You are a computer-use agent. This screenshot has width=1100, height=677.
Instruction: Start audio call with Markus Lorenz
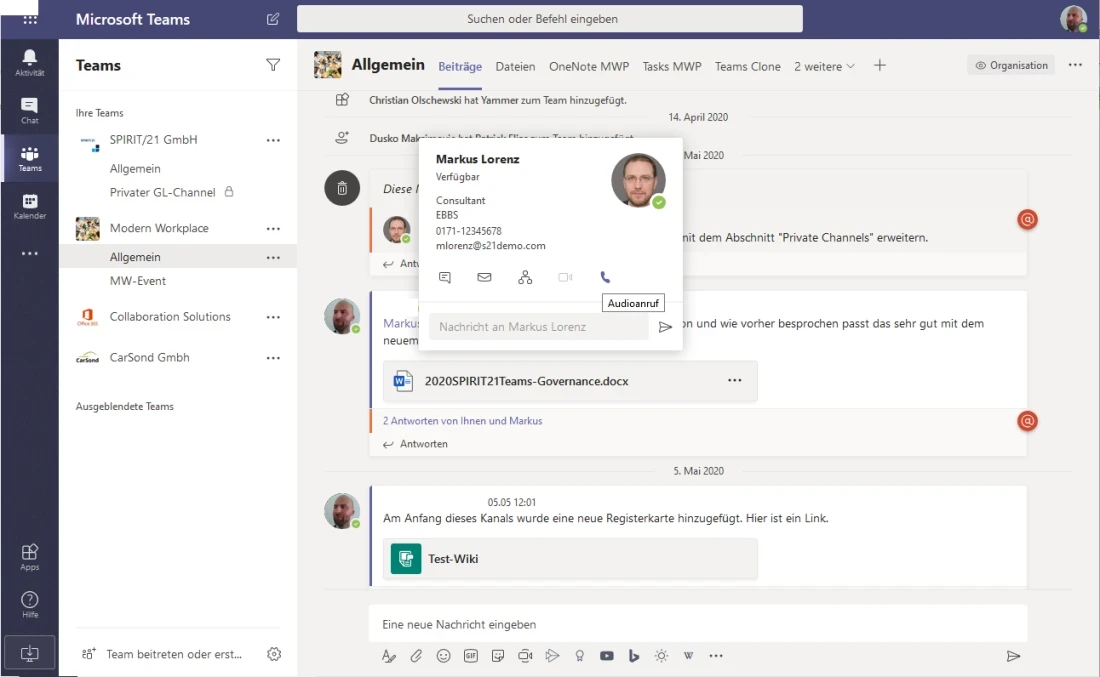click(604, 277)
